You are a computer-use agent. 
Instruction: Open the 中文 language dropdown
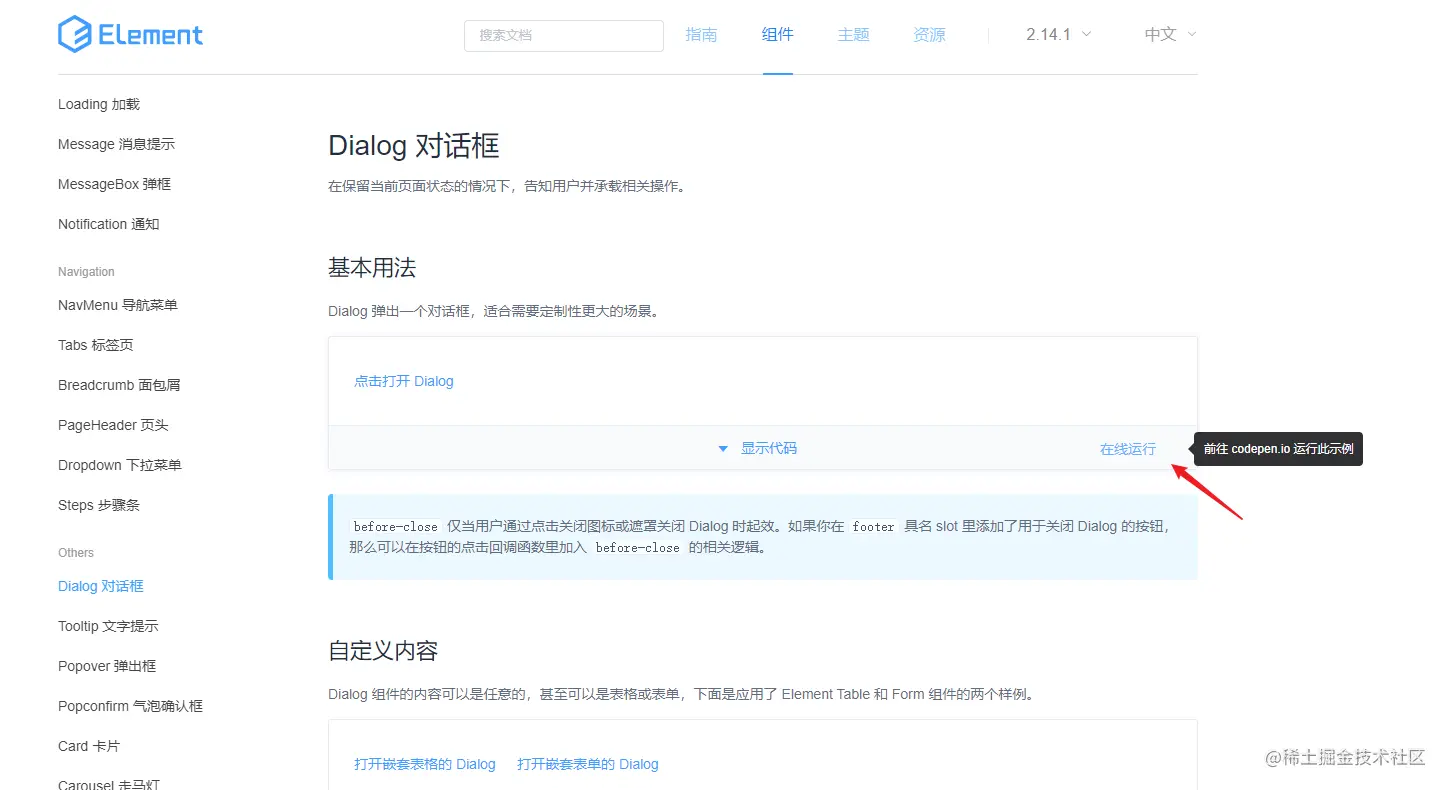[1170, 34]
